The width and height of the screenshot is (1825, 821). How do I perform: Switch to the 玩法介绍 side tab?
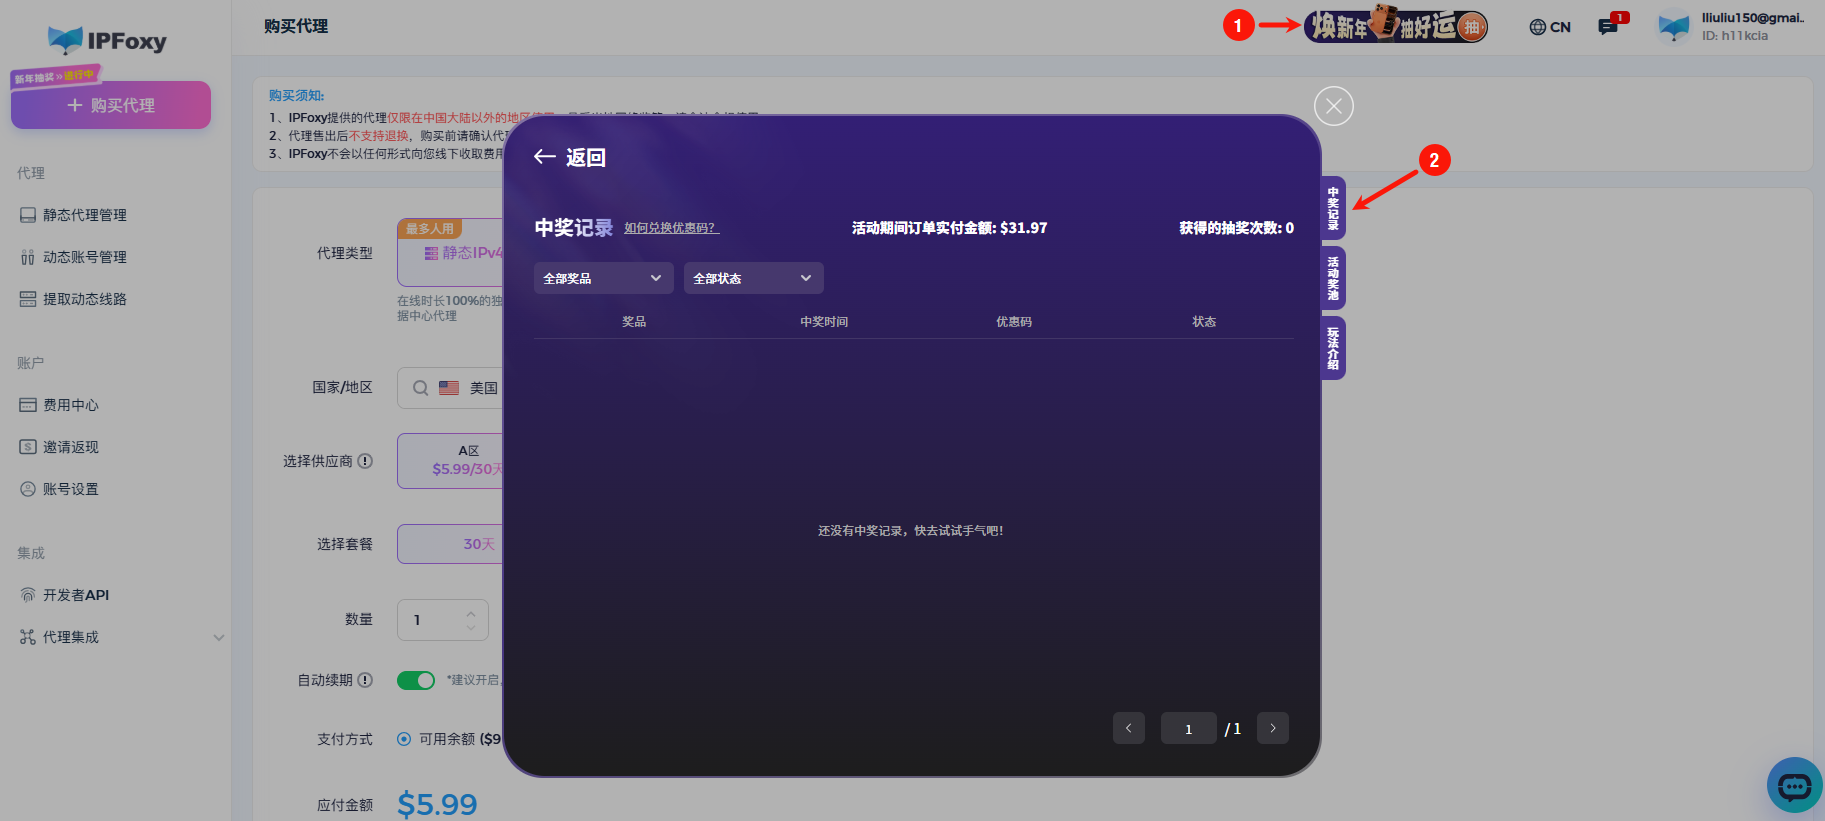click(x=1333, y=348)
